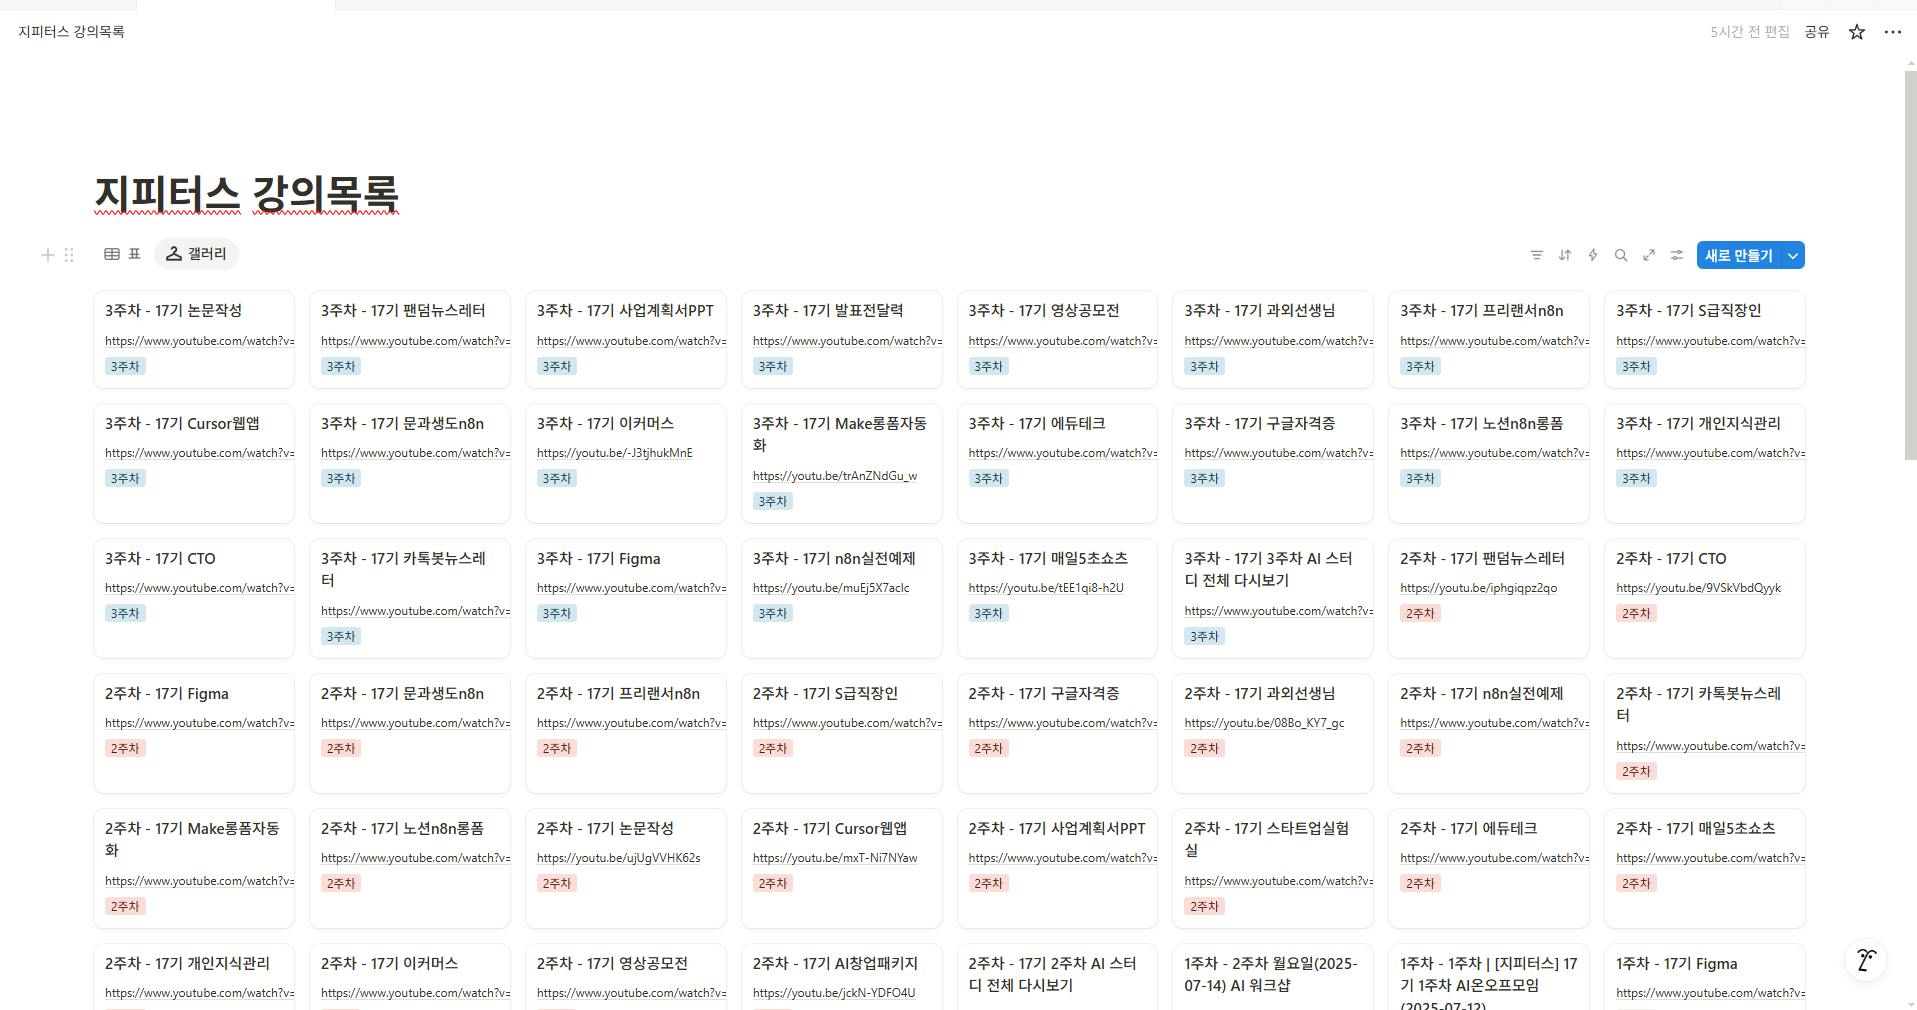The width and height of the screenshot is (1917, 1010).
Task: Click the 3주차 tag on 논문작성 card
Action: click(124, 366)
